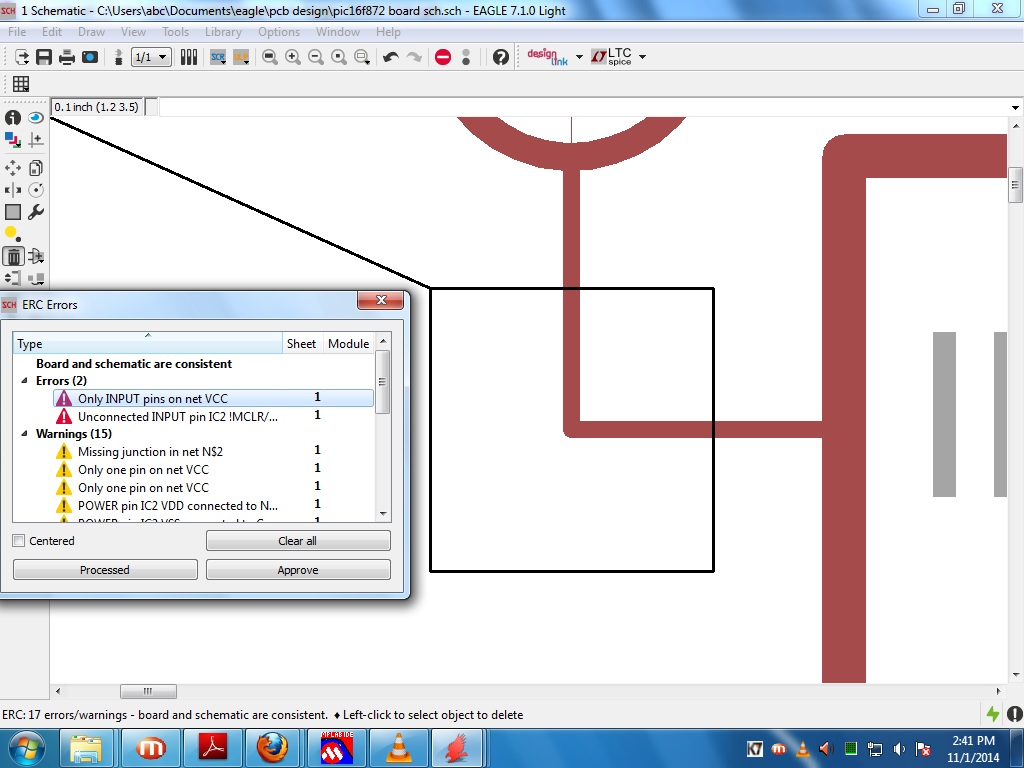Screen dimensions: 1024x768
Task: Click the Type column header
Action: coord(148,343)
